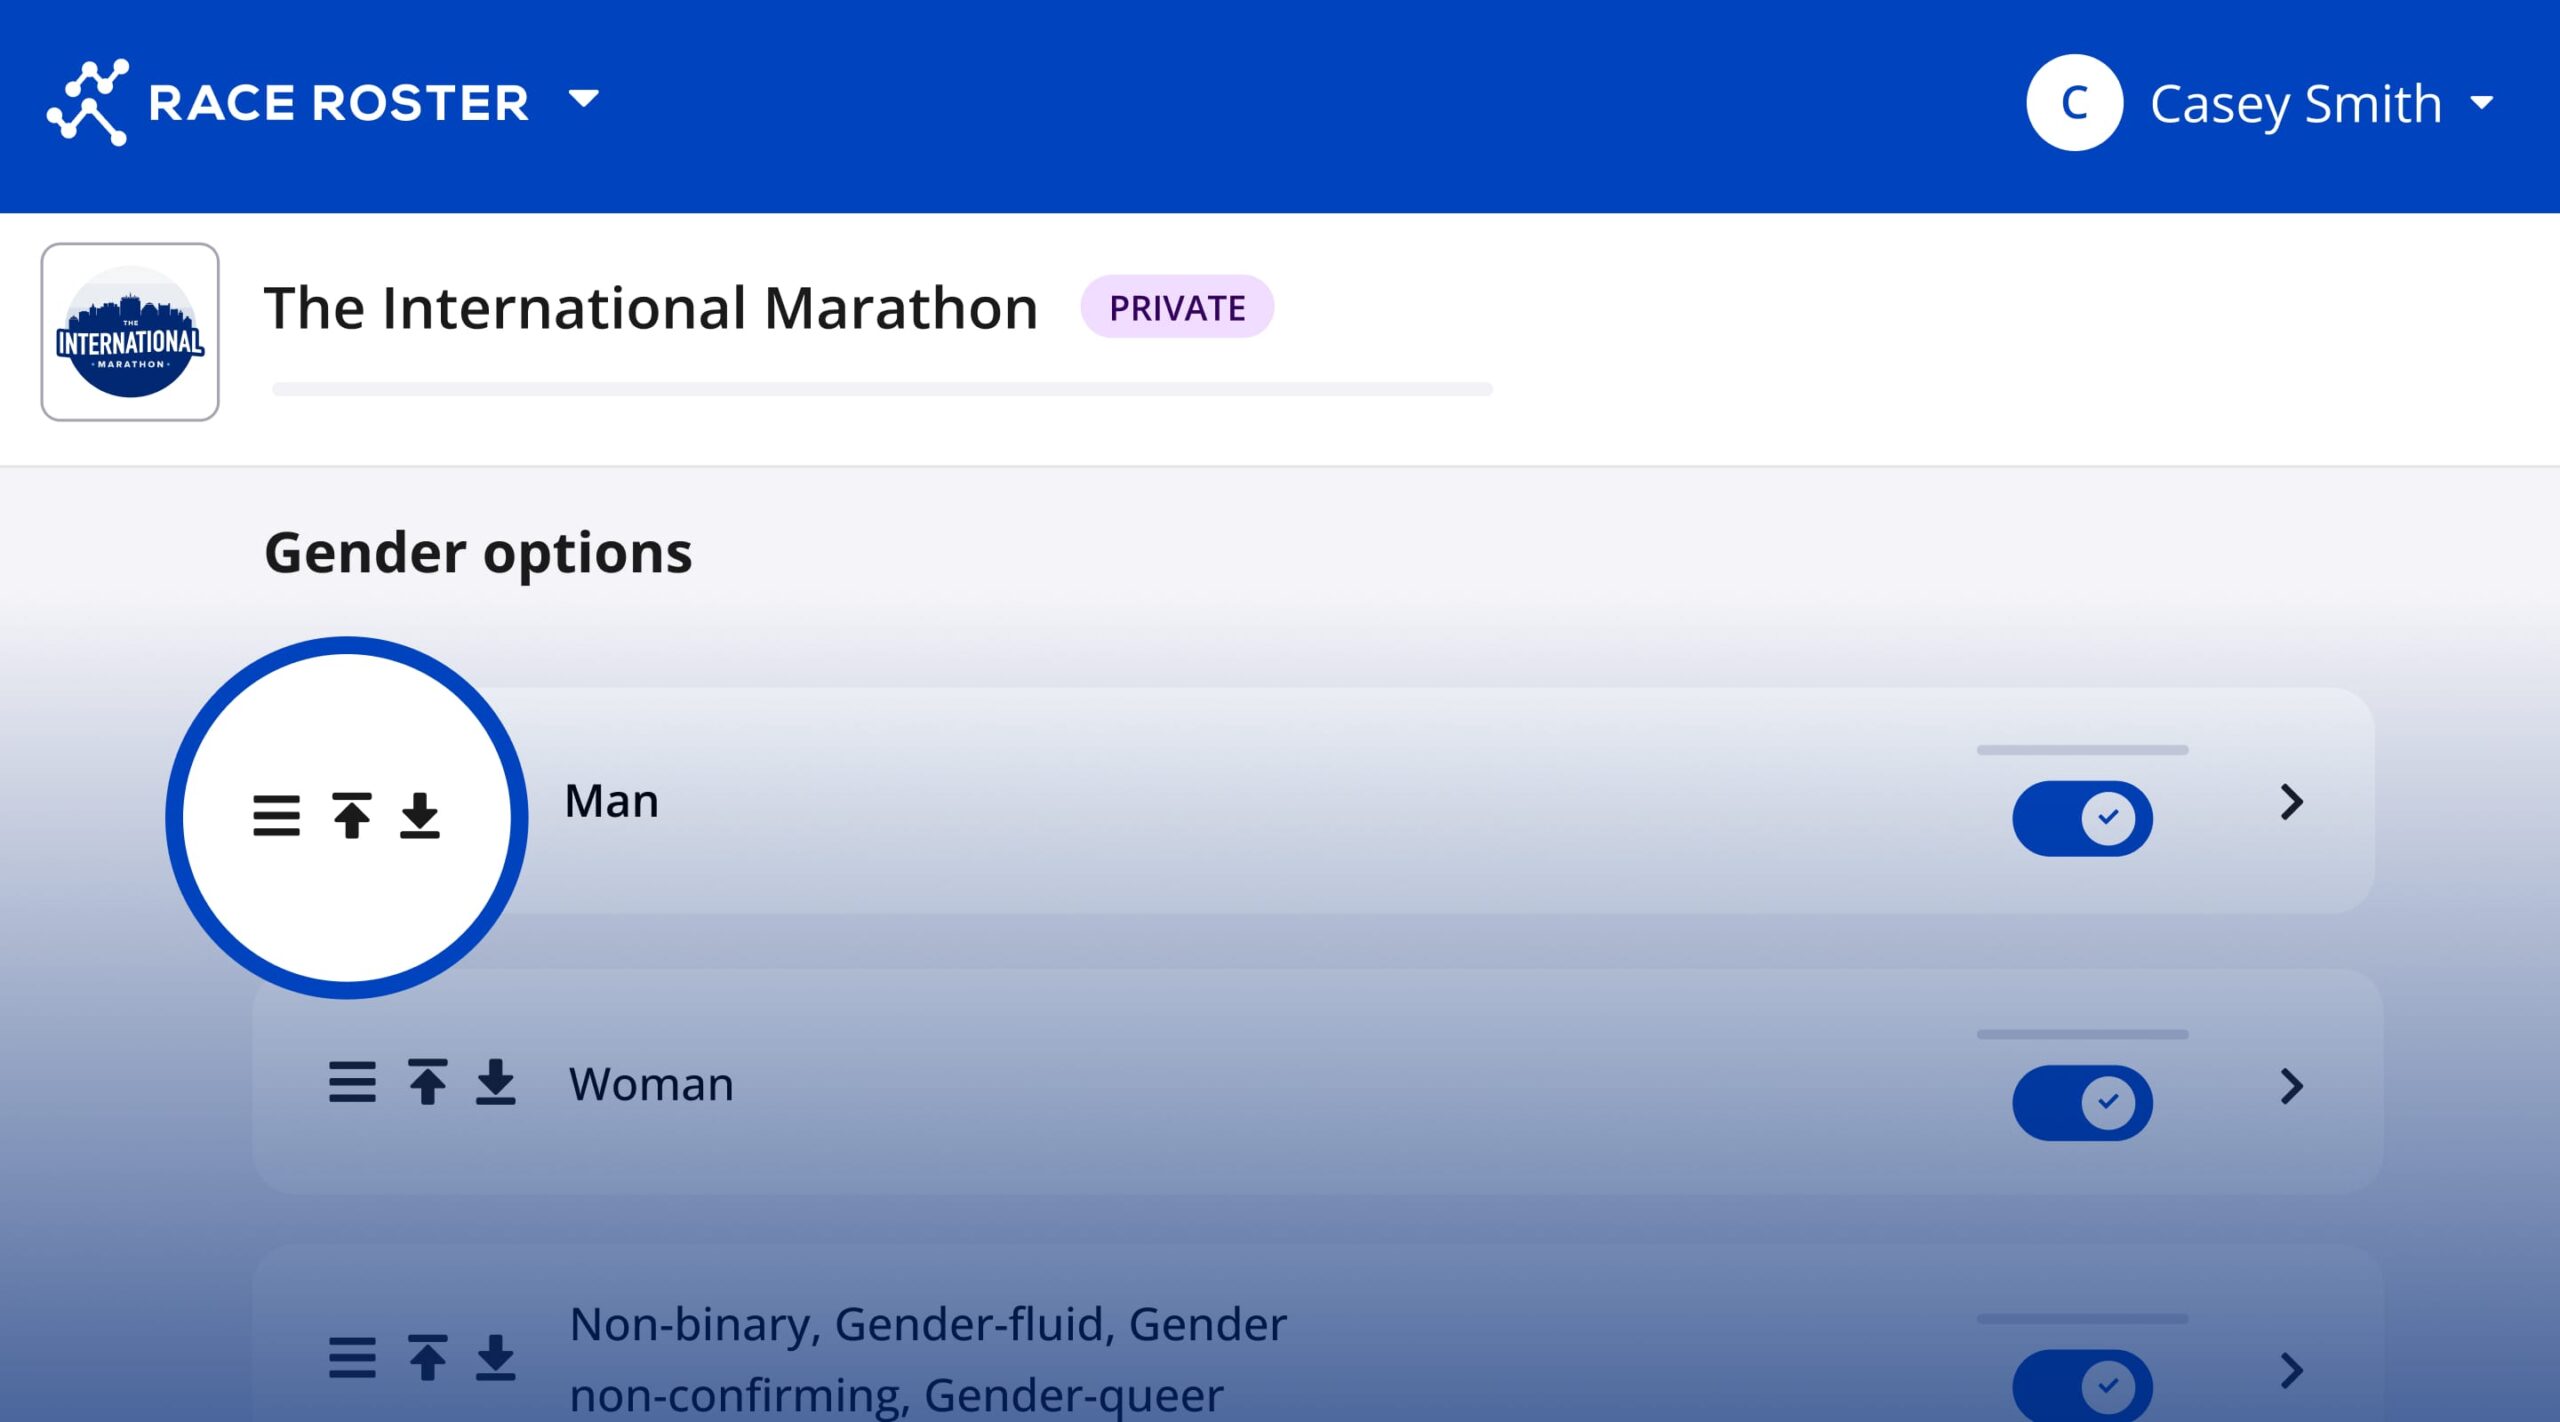Move Non-binary option to top
This screenshot has height=1422, width=2560.
tap(427, 1358)
